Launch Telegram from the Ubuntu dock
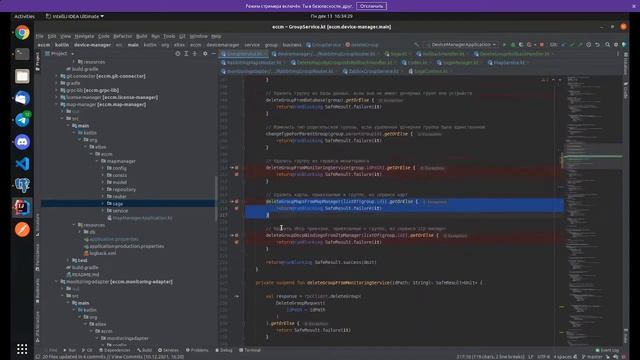The height and width of the screenshot is (360, 640). tap(22, 120)
